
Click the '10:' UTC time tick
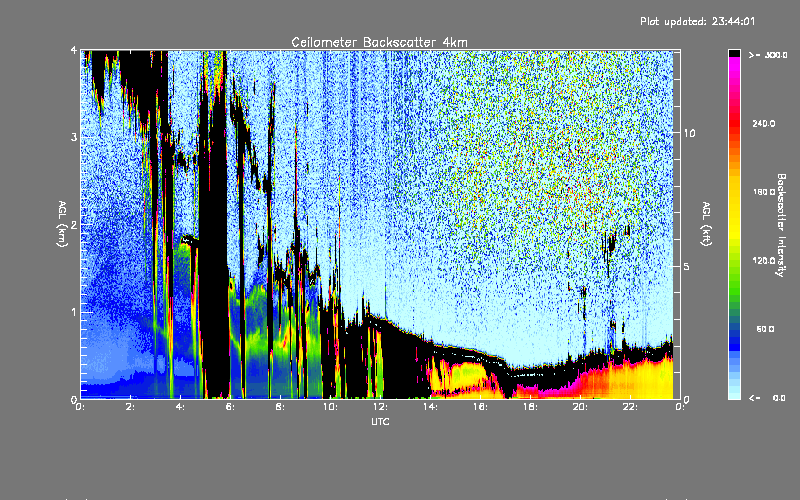[x=330, y=407]
